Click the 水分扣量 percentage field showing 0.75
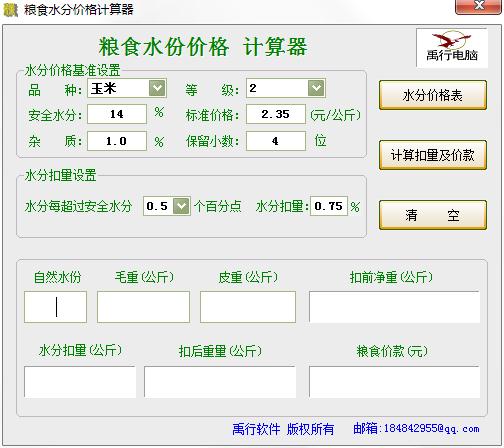This screenshot has width=504, height=448. pos(329,206)
